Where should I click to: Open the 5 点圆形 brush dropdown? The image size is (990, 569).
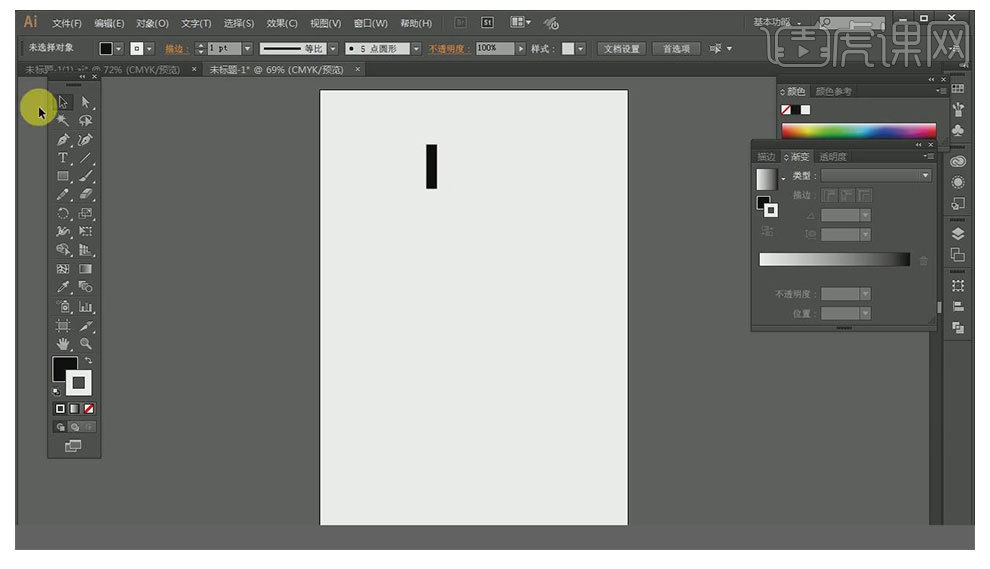pyautogui.click(x=416, y=48)
